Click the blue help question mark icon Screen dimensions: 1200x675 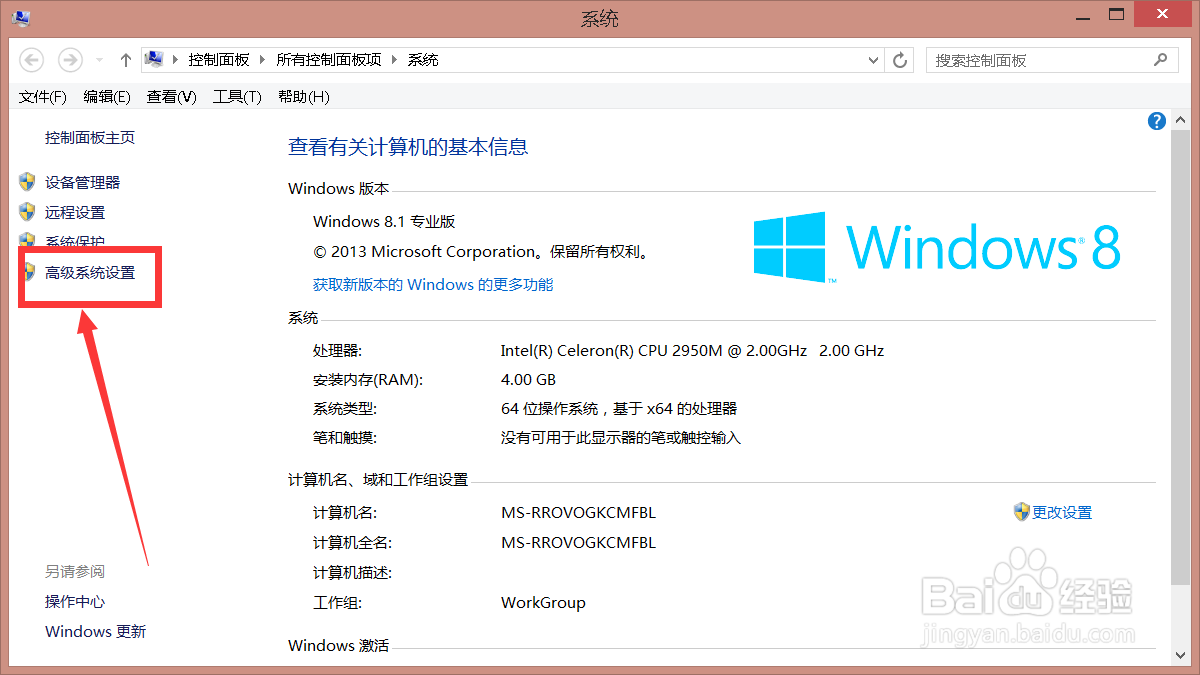[1157, 121]
